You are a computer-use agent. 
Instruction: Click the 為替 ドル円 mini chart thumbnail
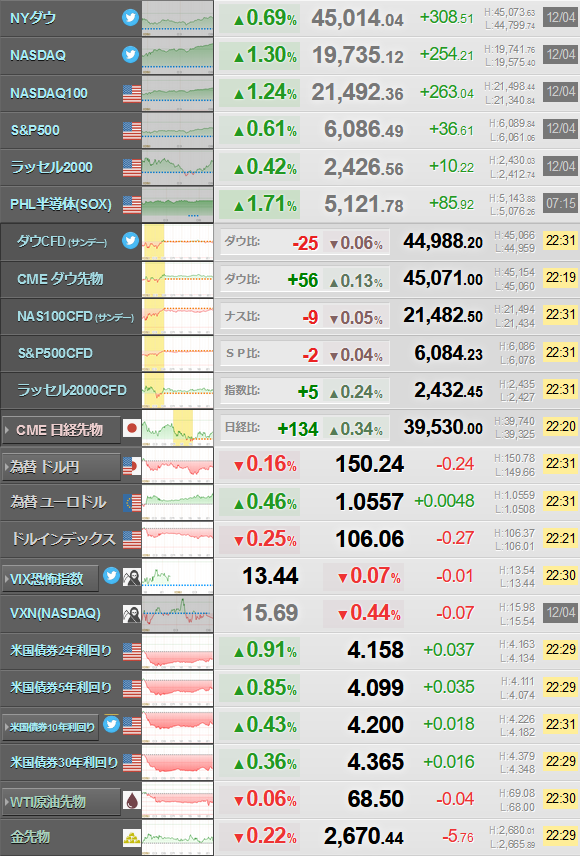coord(177,465)
